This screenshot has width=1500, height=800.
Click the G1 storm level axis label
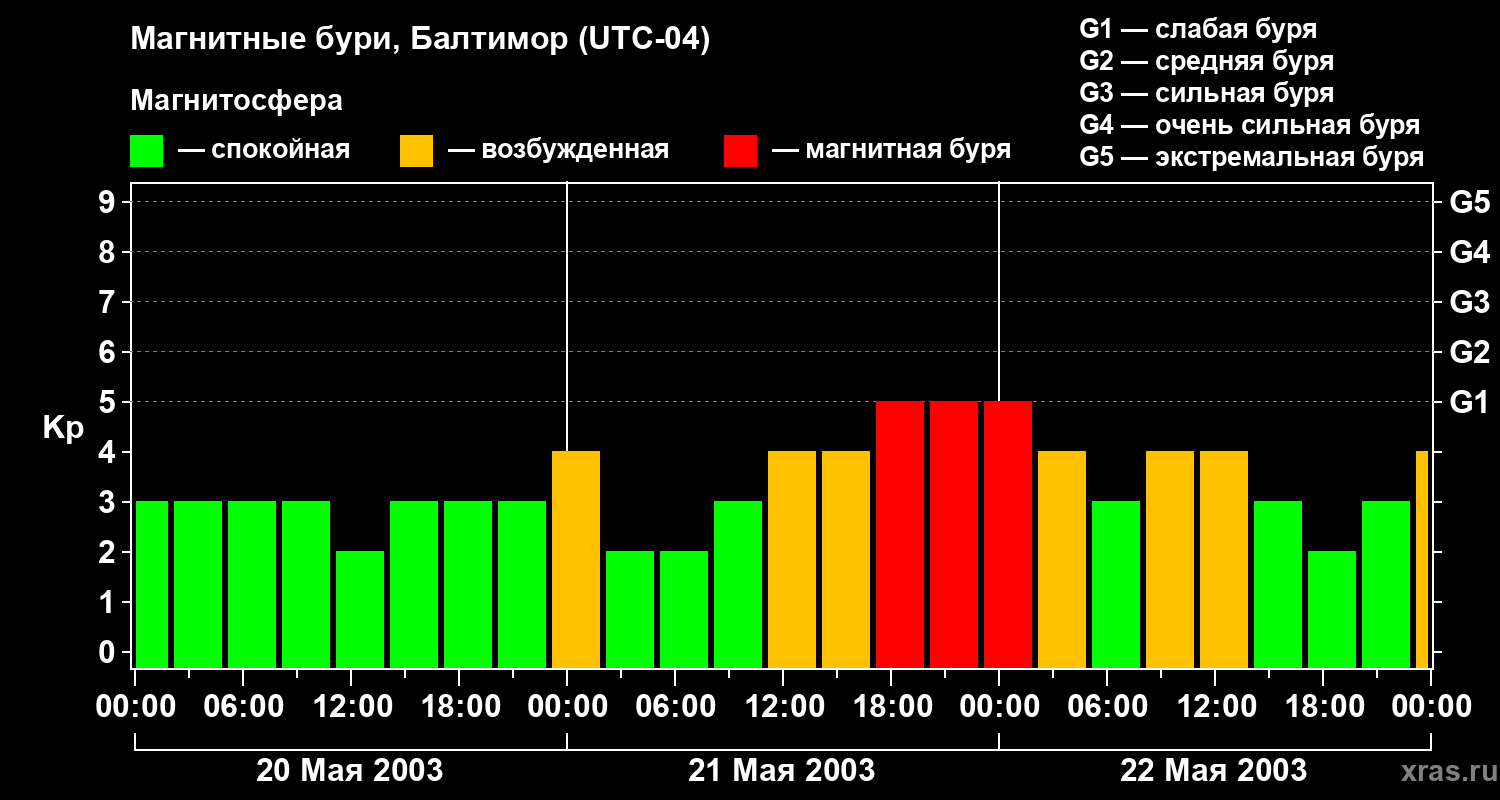1468,402
